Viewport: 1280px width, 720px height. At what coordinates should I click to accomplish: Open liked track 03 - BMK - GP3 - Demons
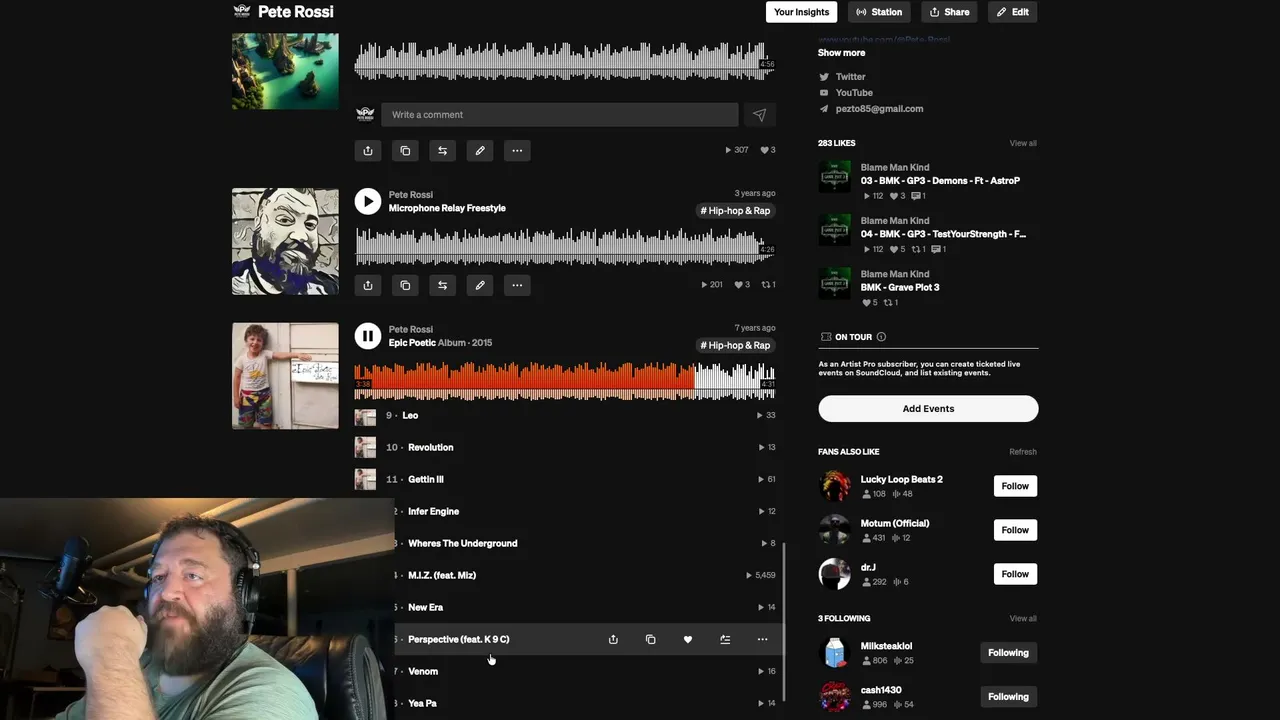(x=940, y=181)
